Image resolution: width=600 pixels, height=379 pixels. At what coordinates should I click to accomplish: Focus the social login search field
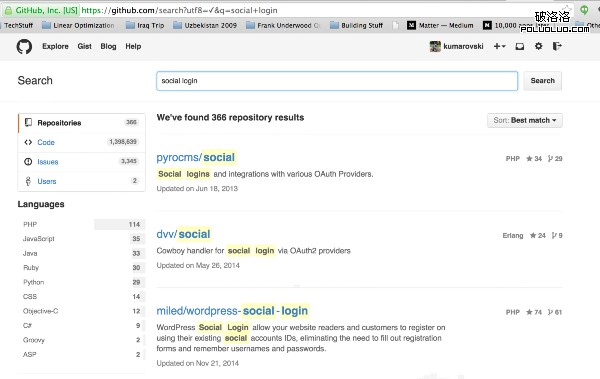tap(337, 81)
